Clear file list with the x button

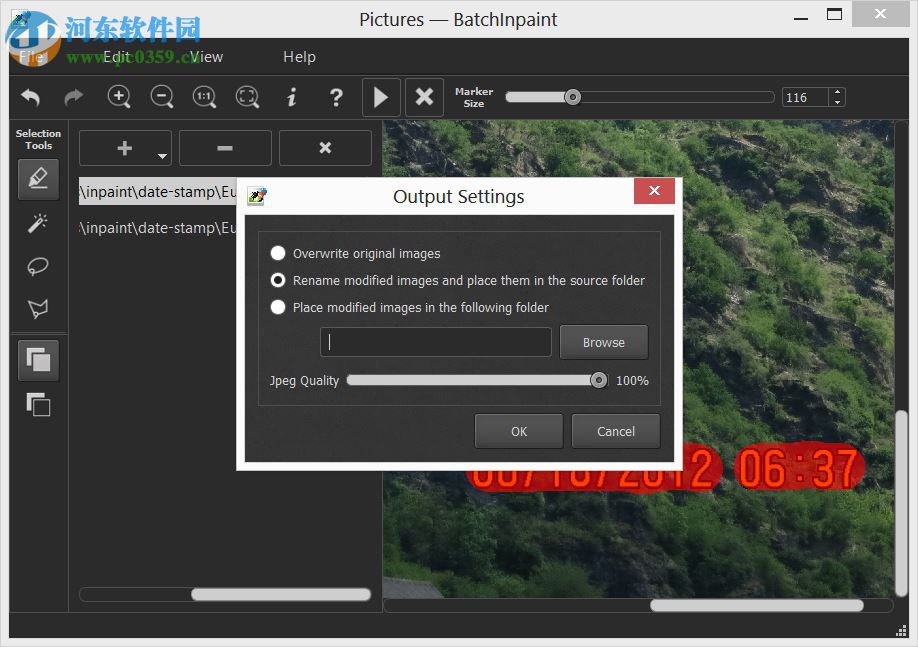click(325, 148)
